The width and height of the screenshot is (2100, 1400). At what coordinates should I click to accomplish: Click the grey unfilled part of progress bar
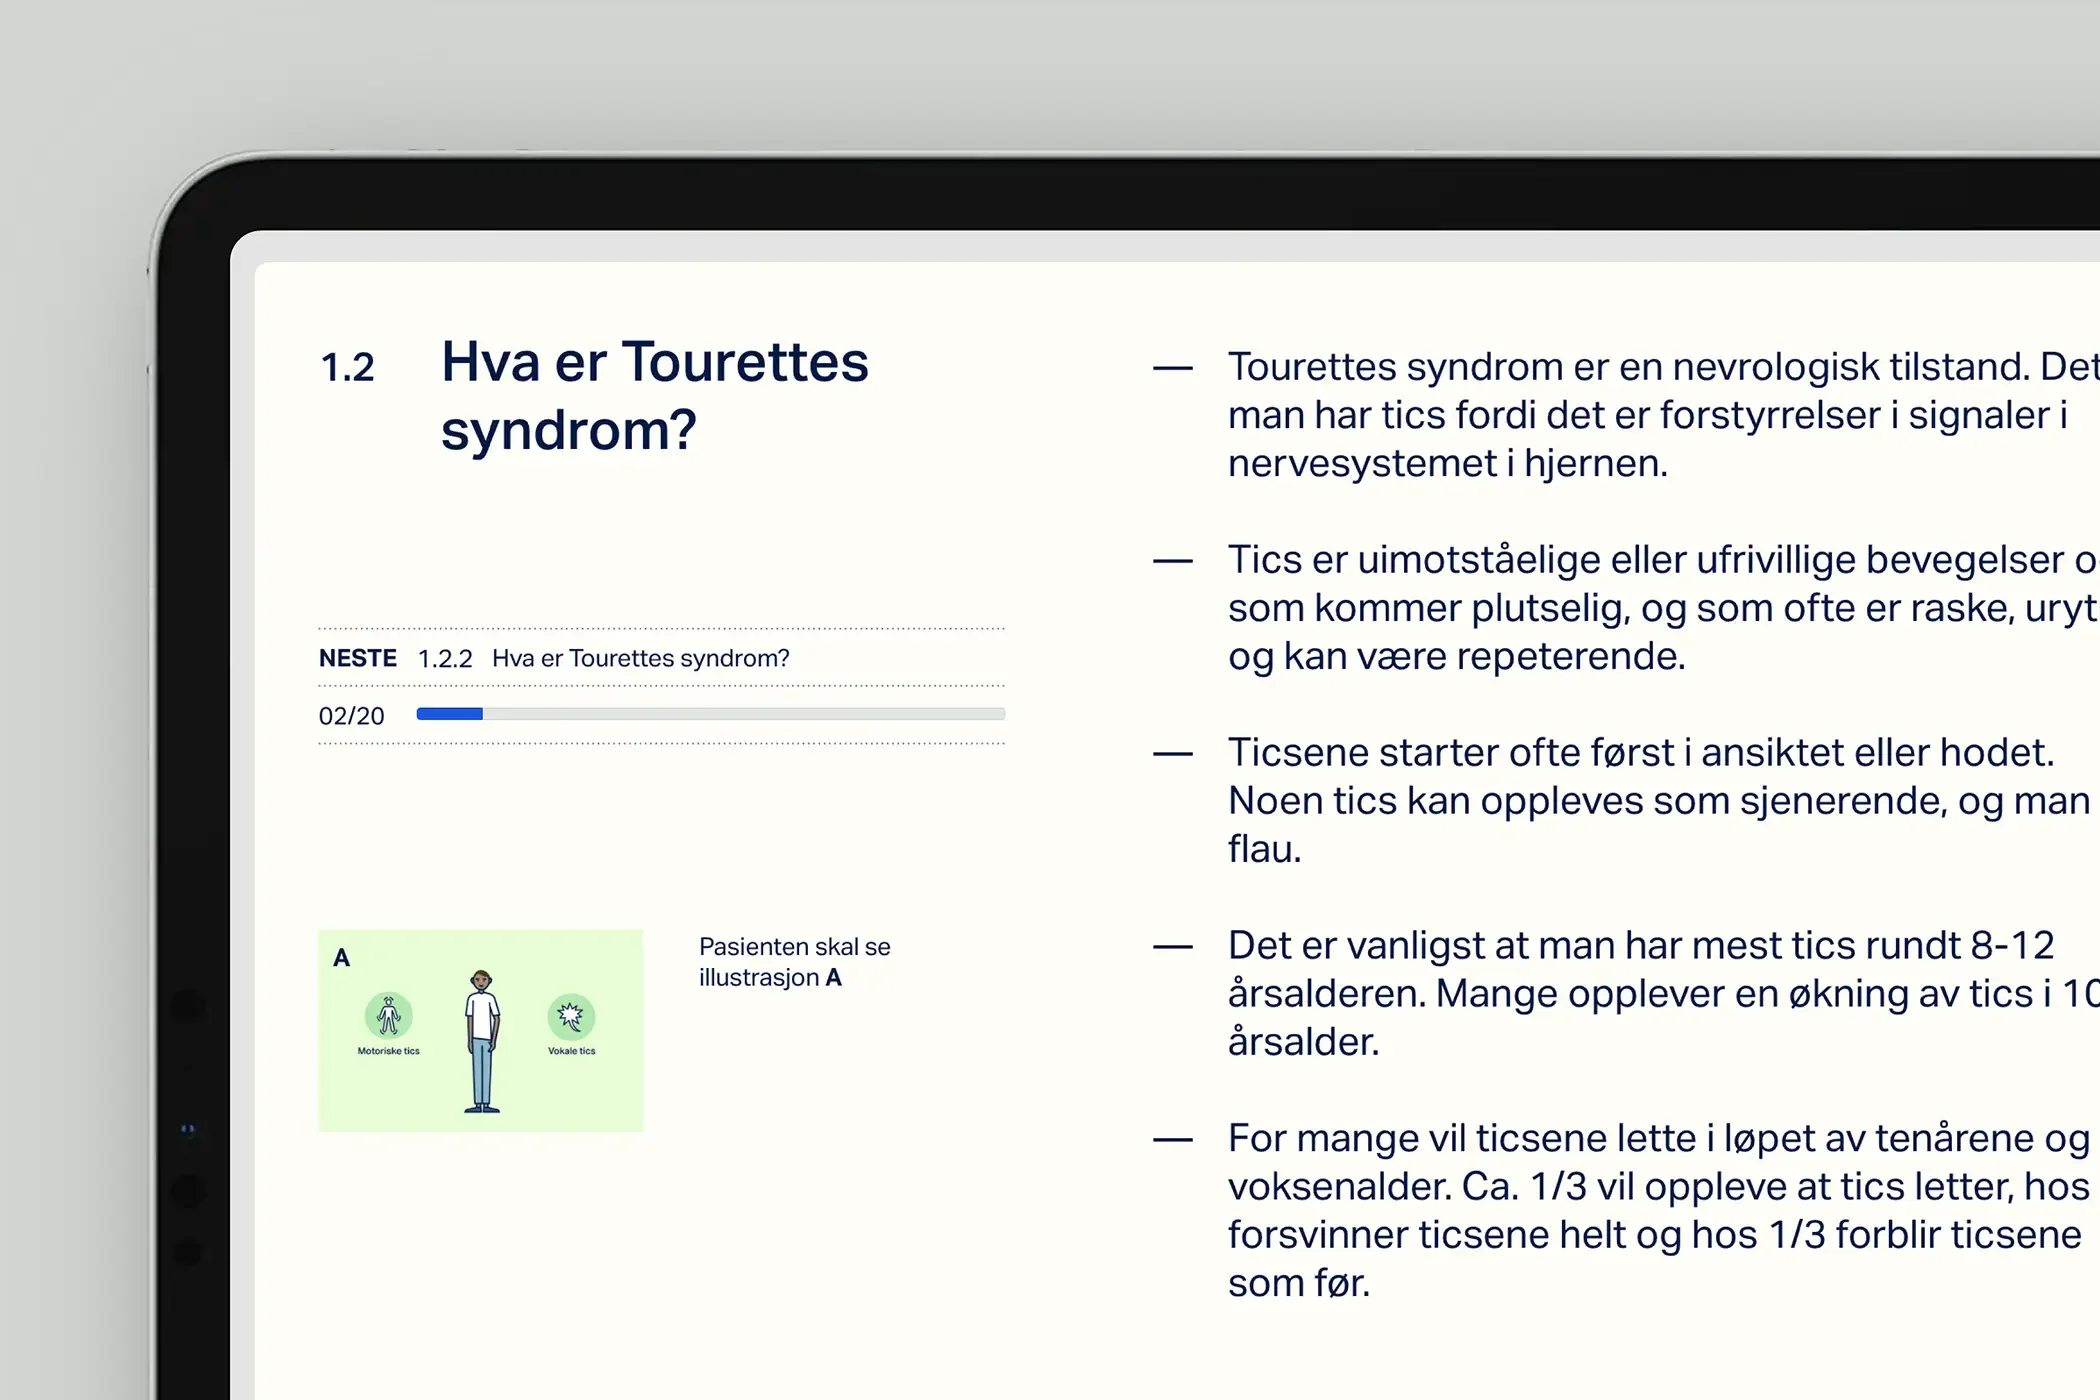tap(742, 714)
